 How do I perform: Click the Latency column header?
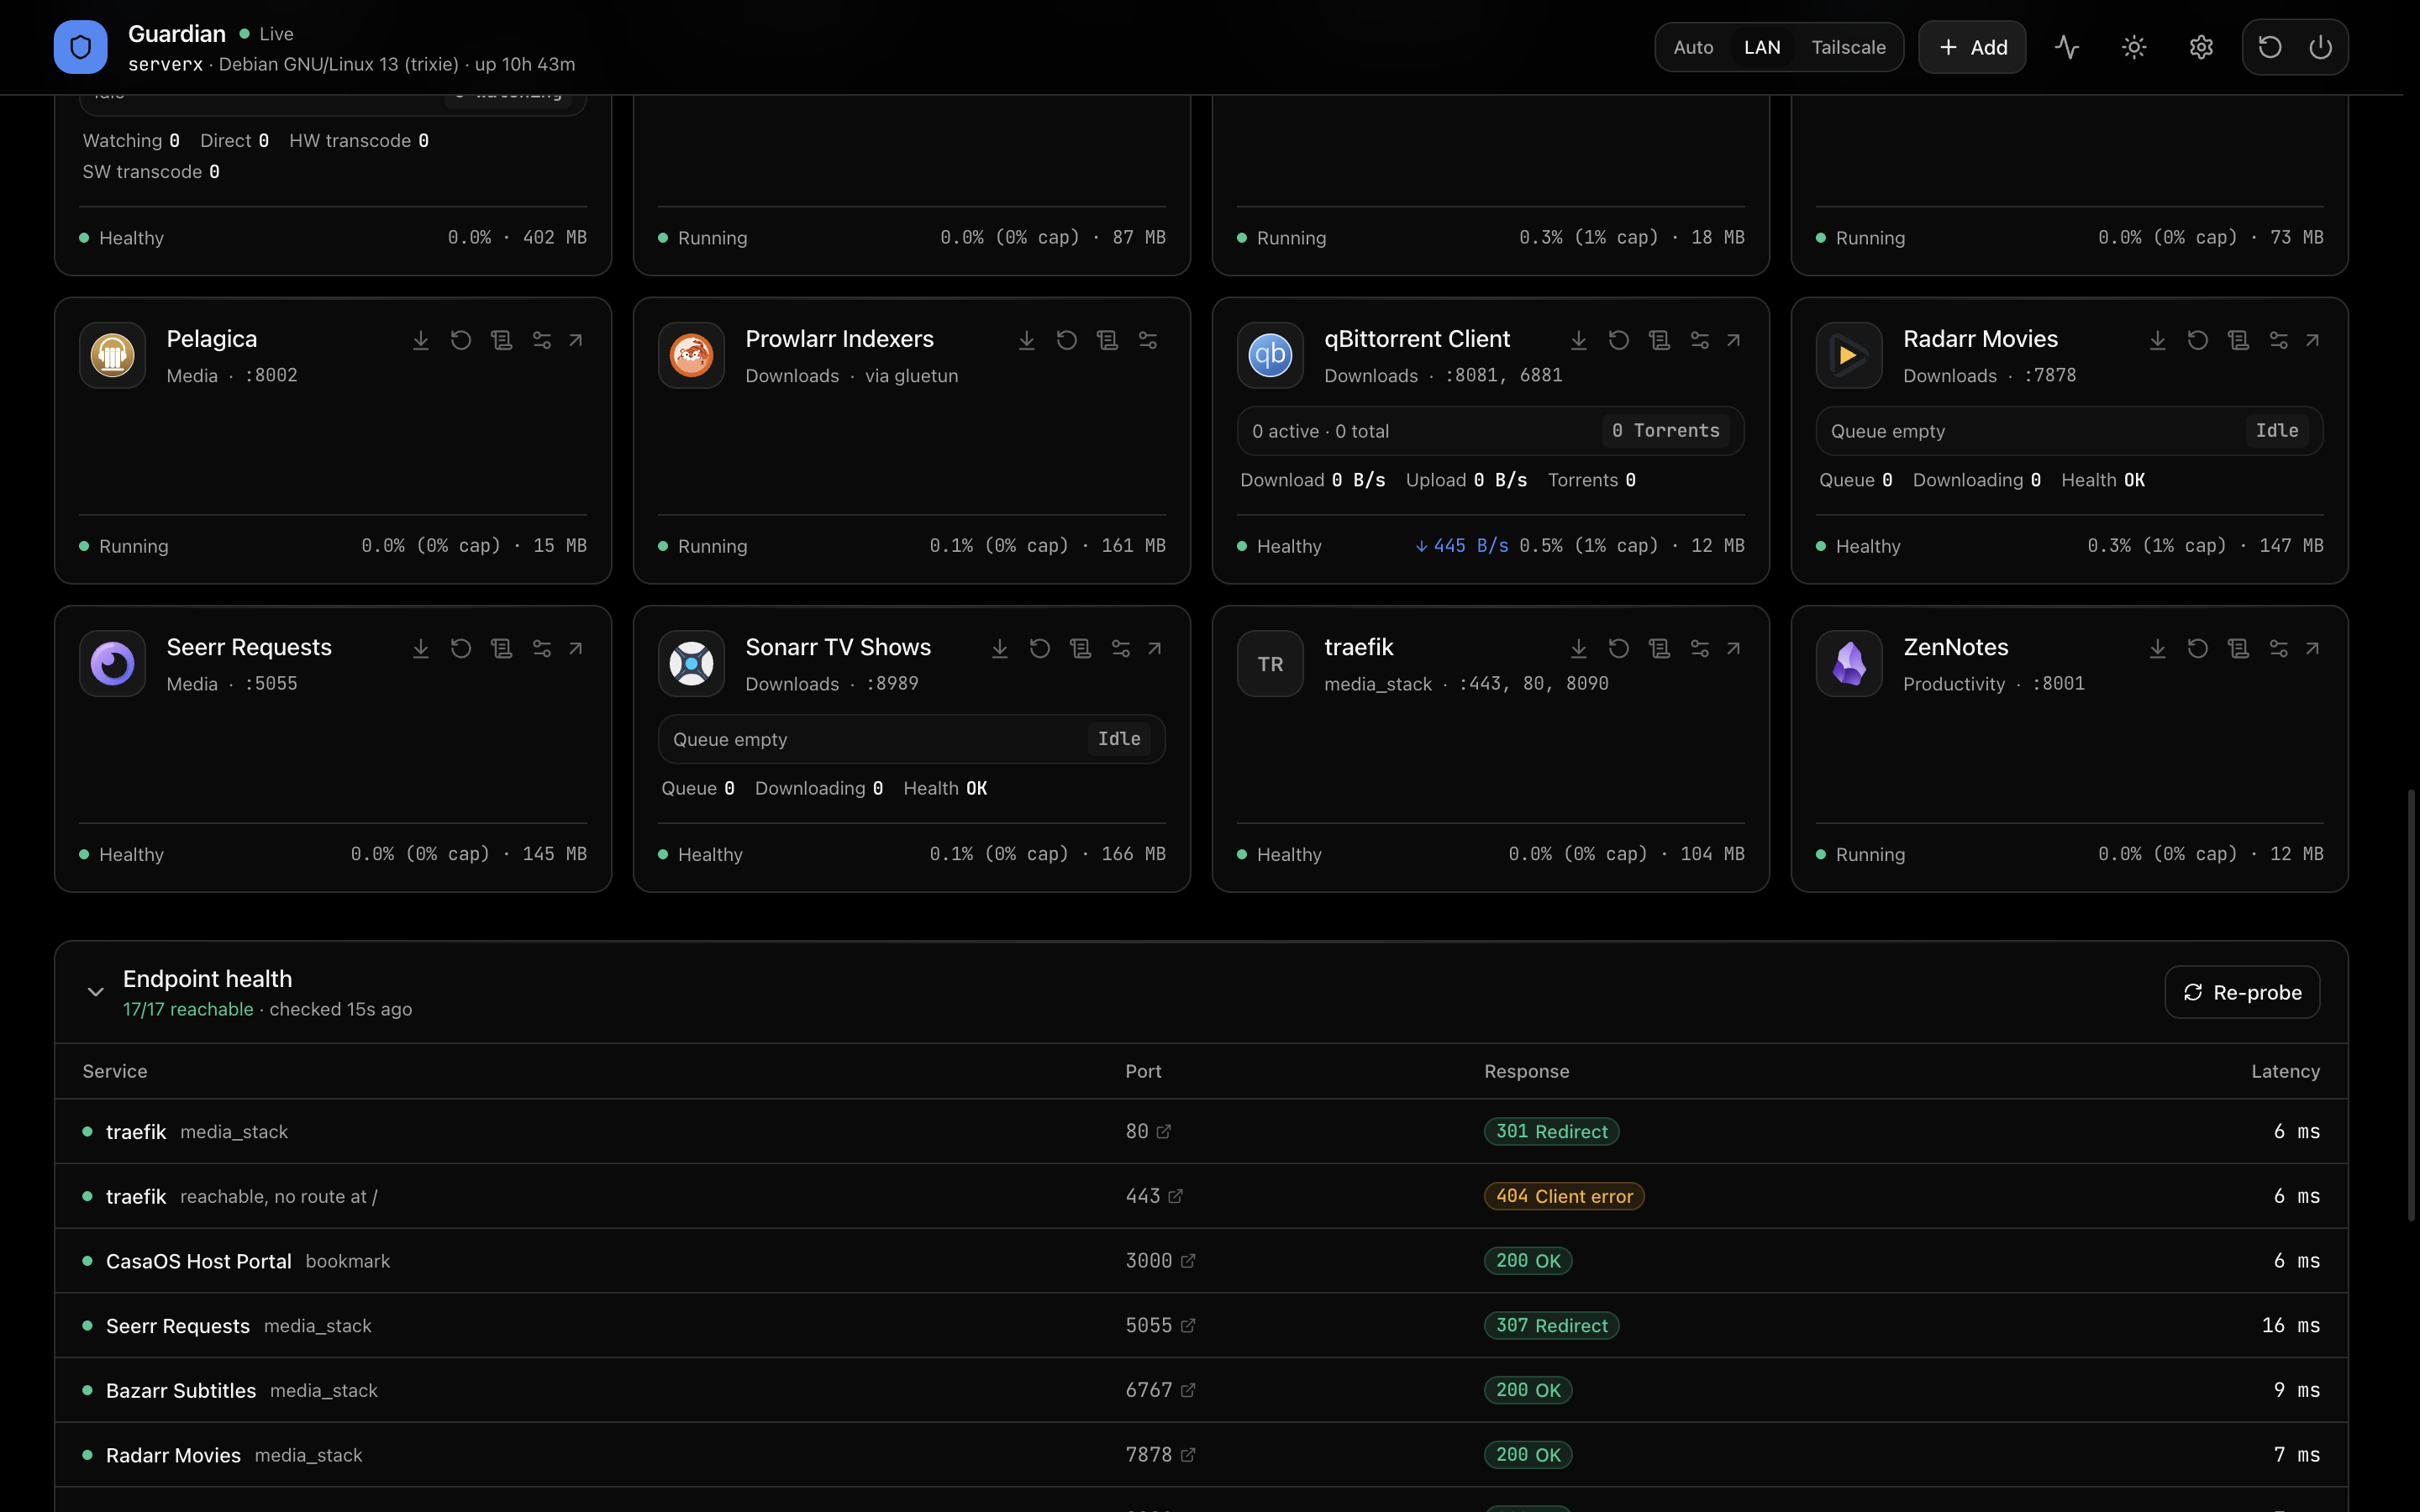2285,1072
